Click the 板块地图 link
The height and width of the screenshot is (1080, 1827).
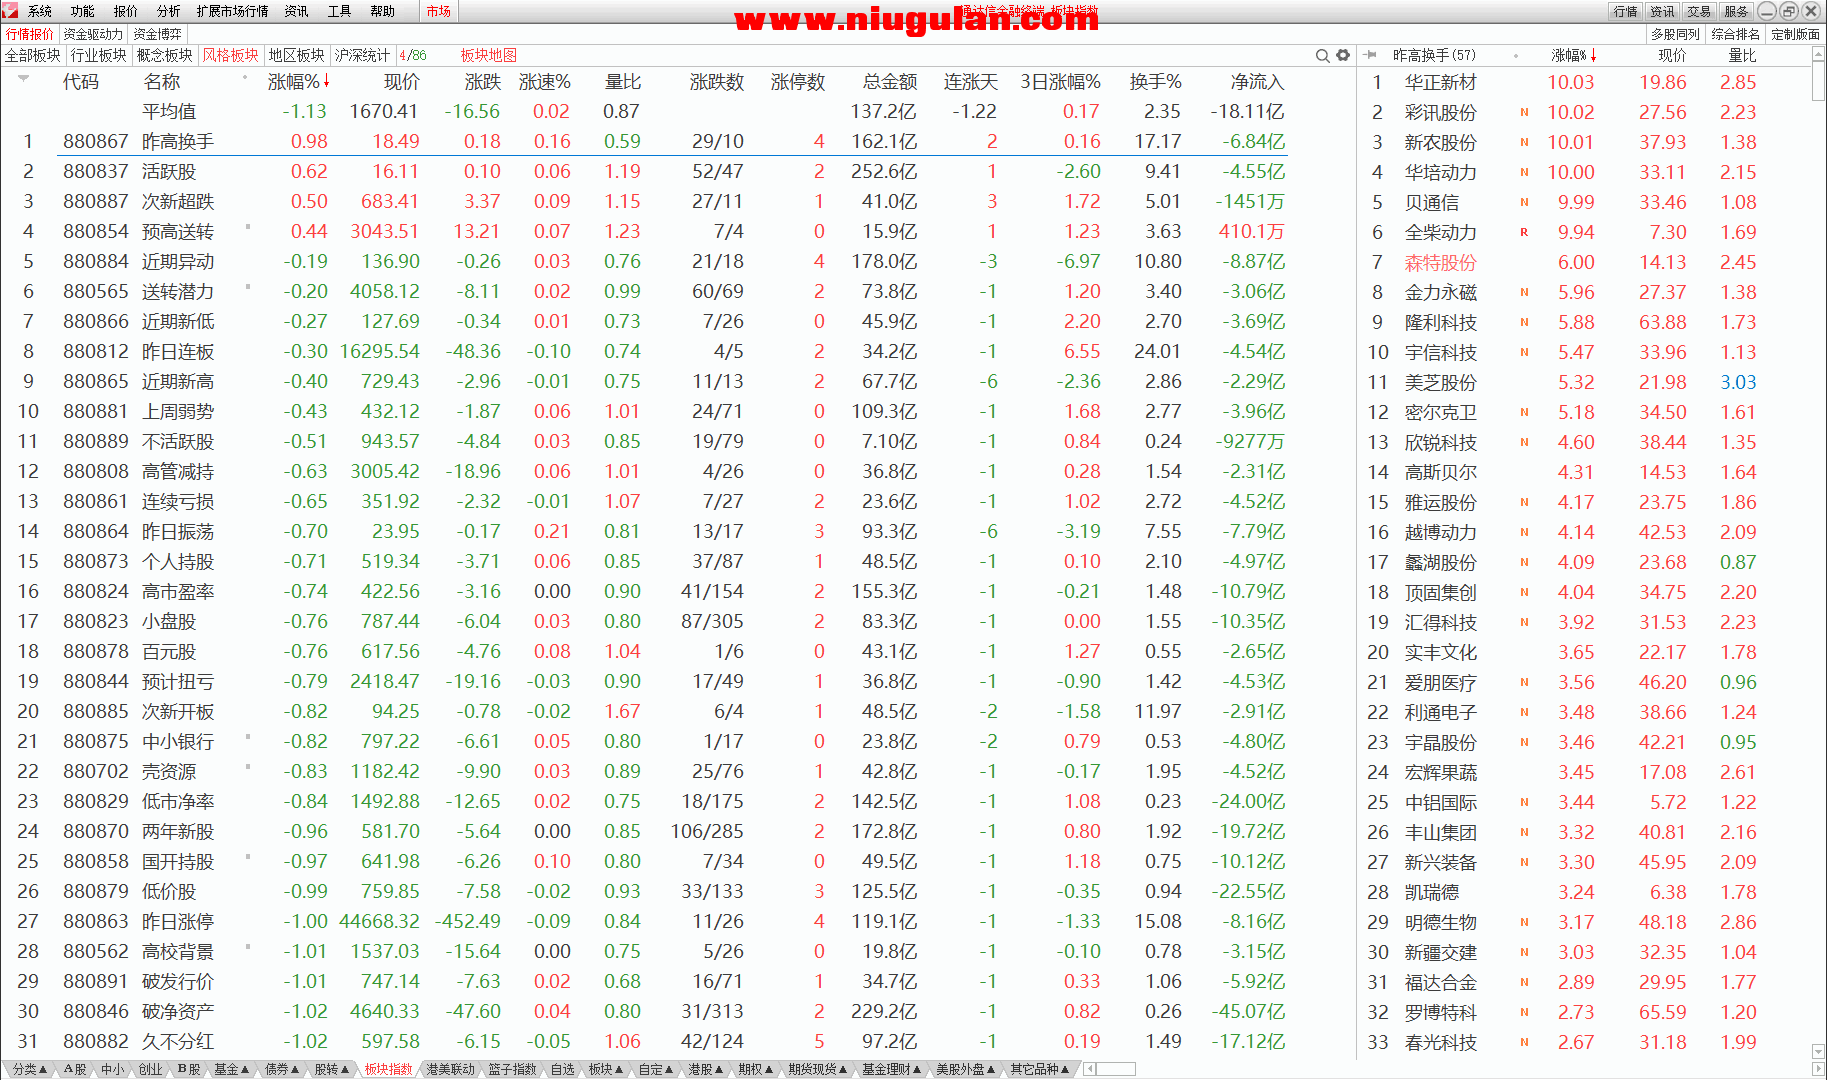click(488, 55)
